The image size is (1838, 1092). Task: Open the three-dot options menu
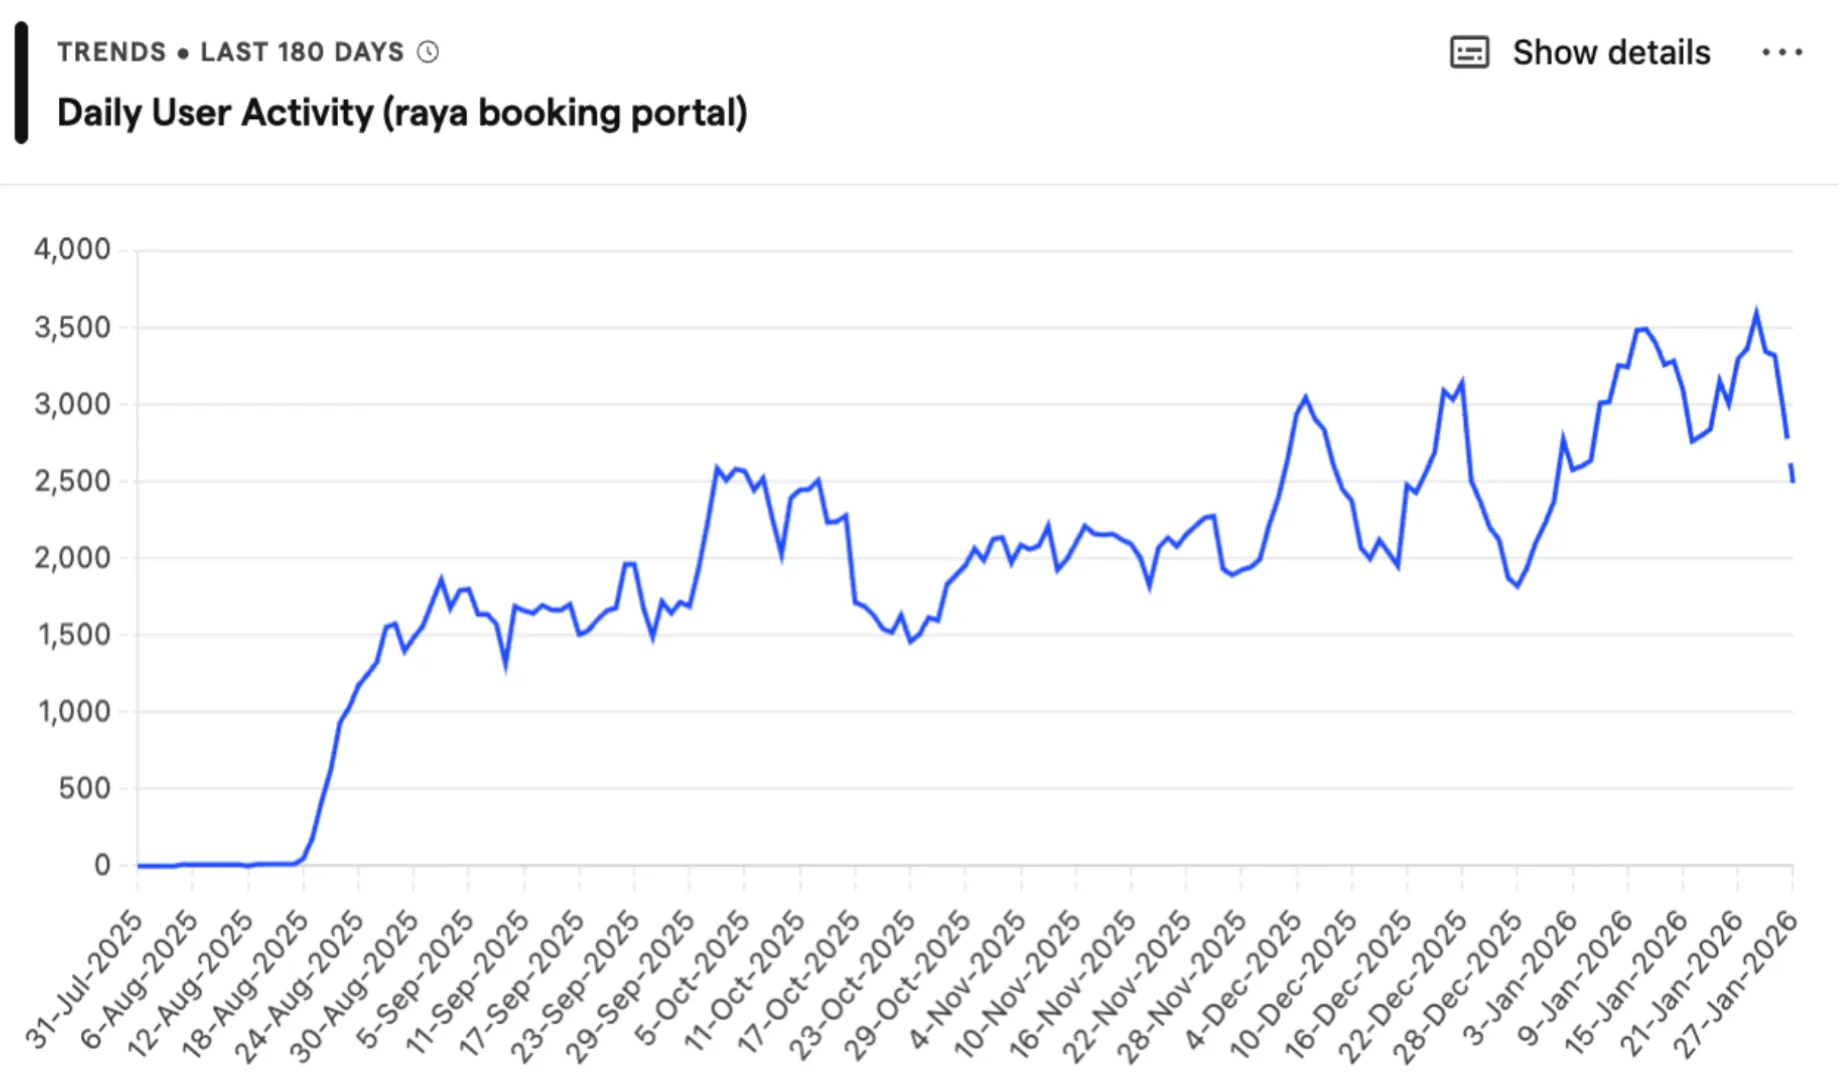coord(1783,52)
